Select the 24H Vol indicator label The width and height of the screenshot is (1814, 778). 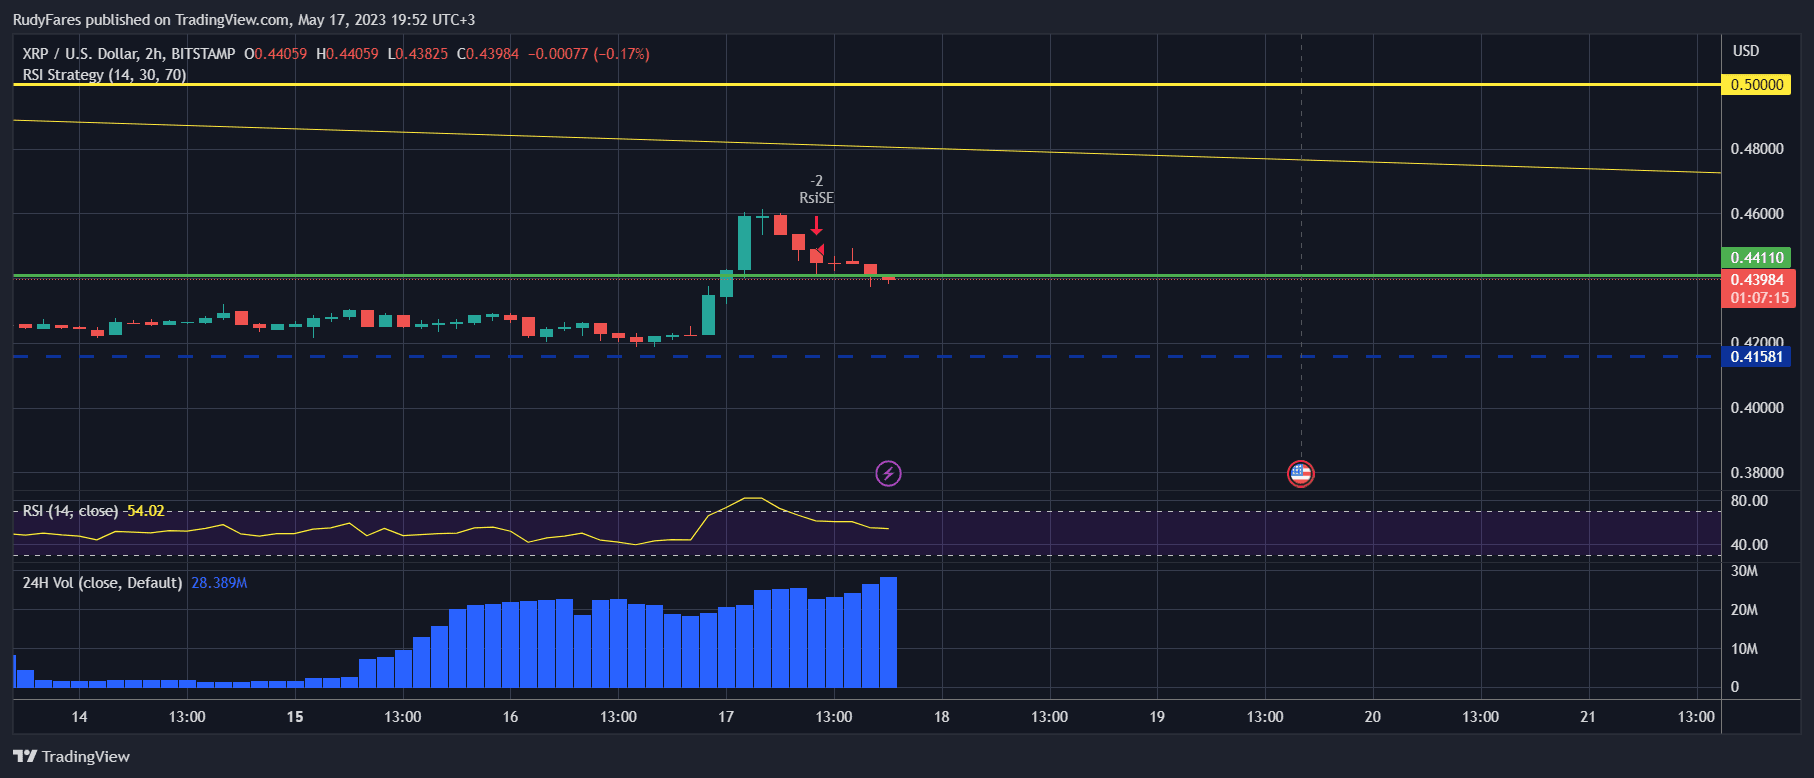(102, 583)
